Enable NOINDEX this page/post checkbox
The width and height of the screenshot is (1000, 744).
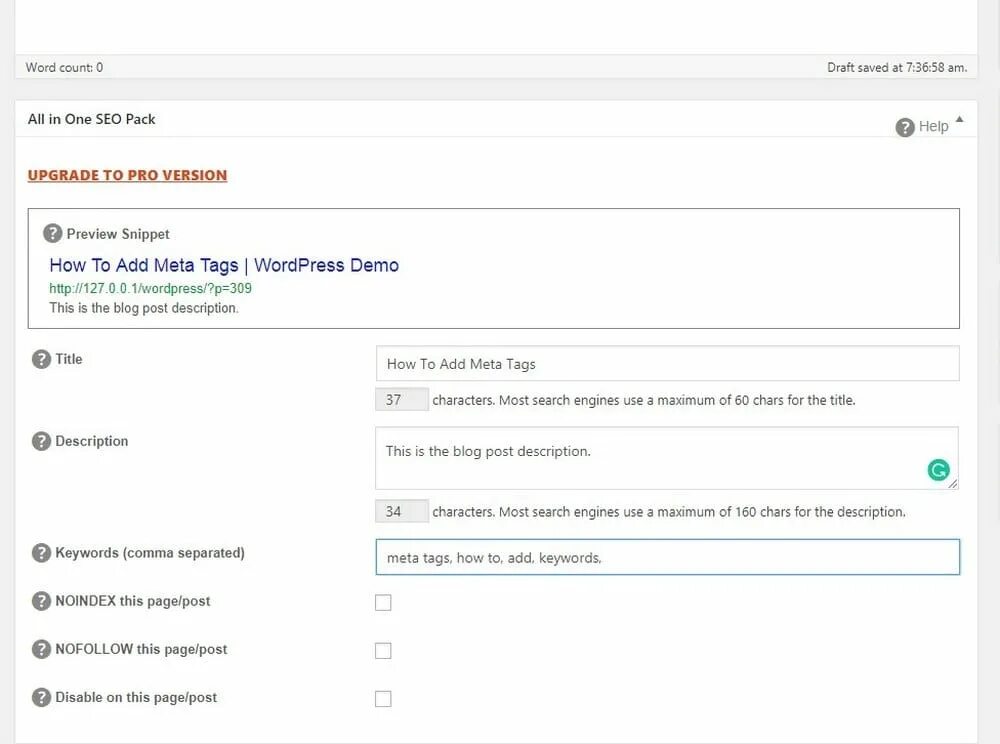tap(383, 603)
